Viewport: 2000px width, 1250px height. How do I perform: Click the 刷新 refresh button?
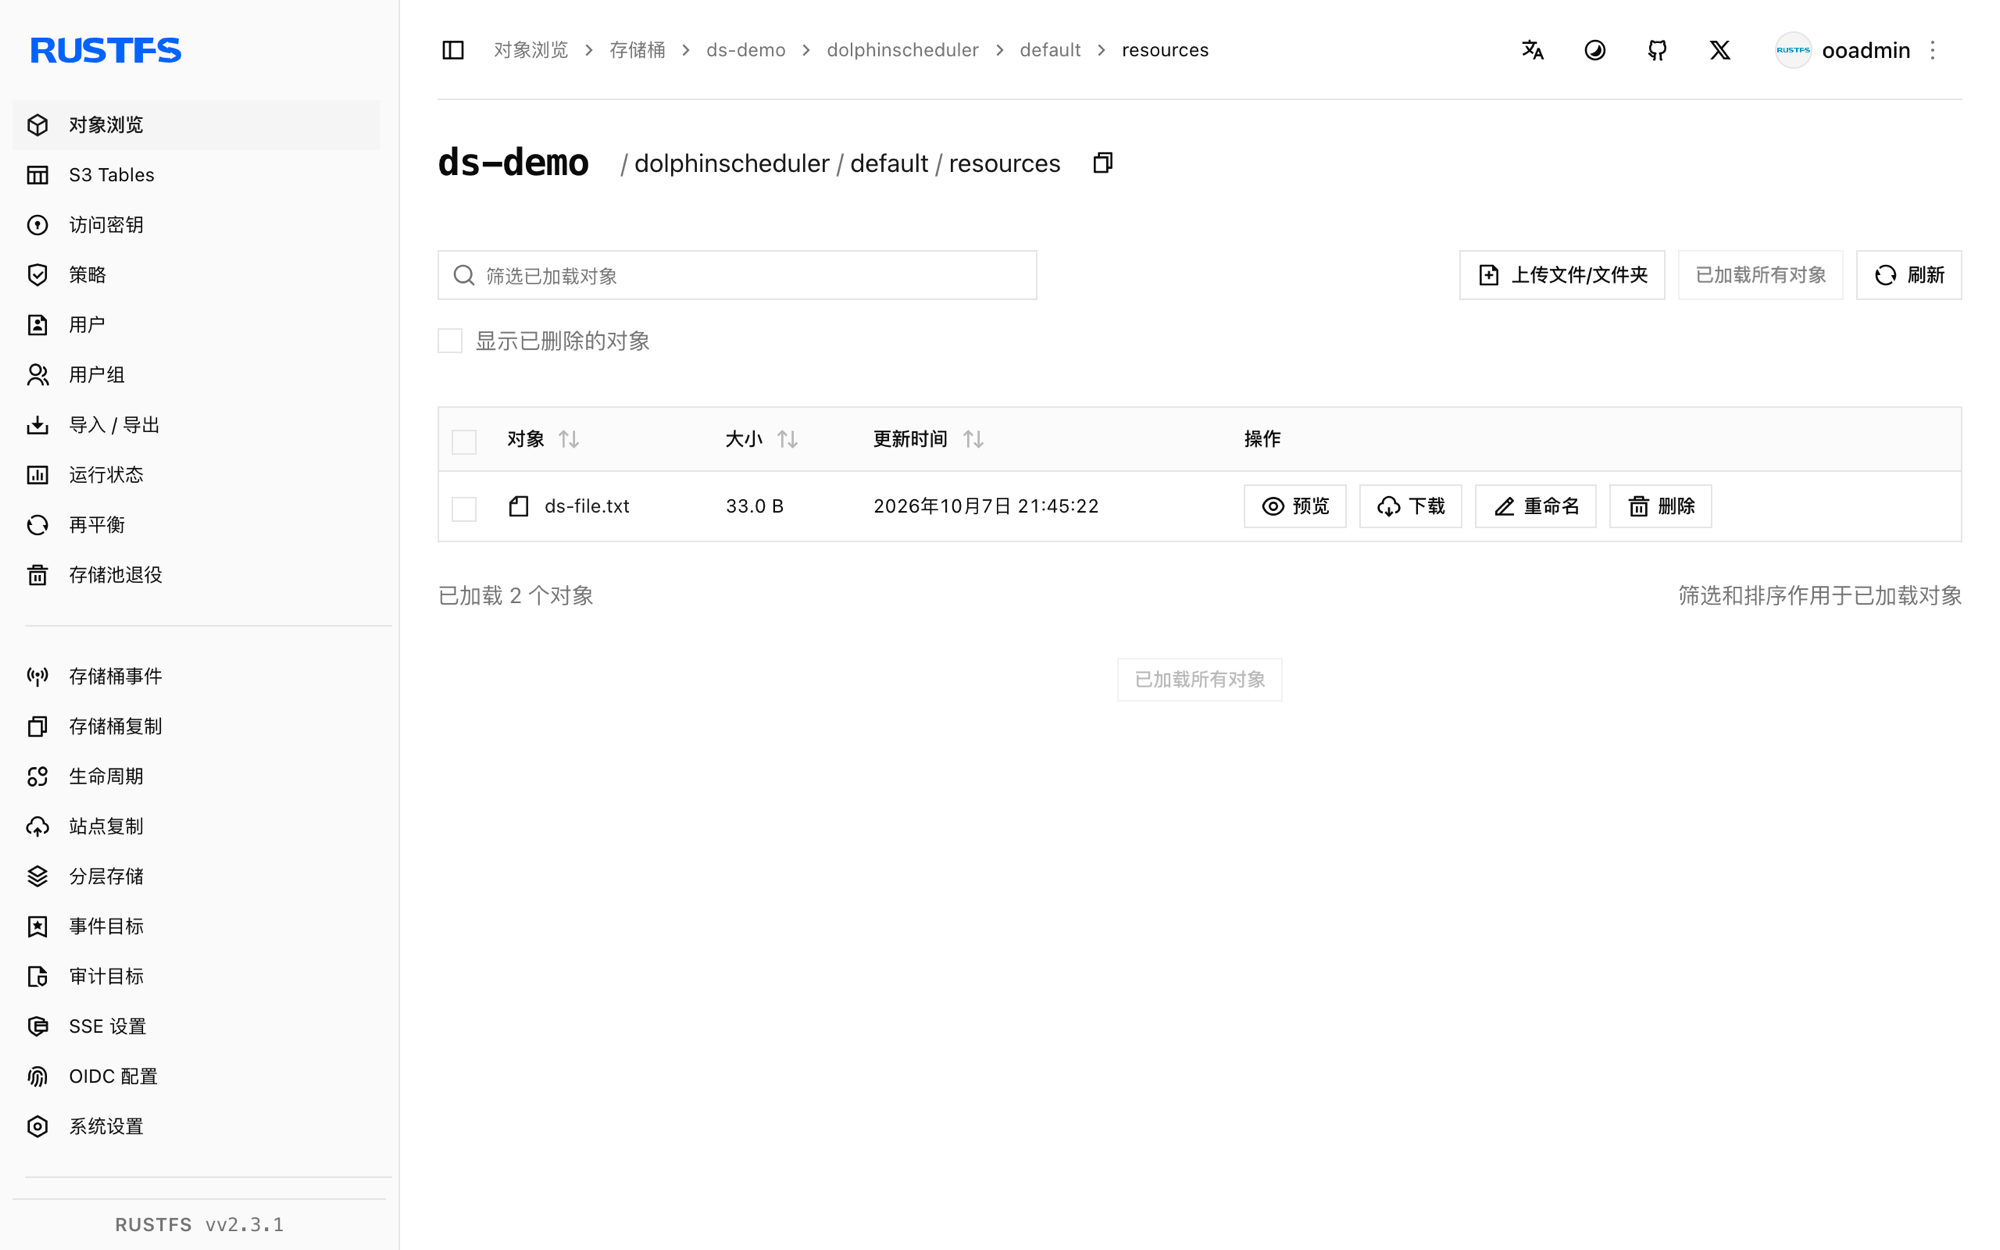tap(1909, 275)
